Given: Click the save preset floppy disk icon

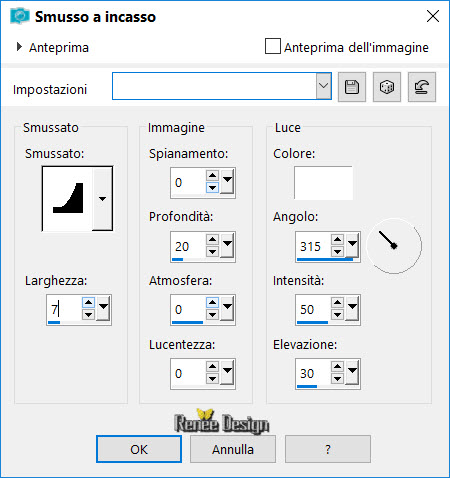Looking at the screenshot, I should point(352,87).
